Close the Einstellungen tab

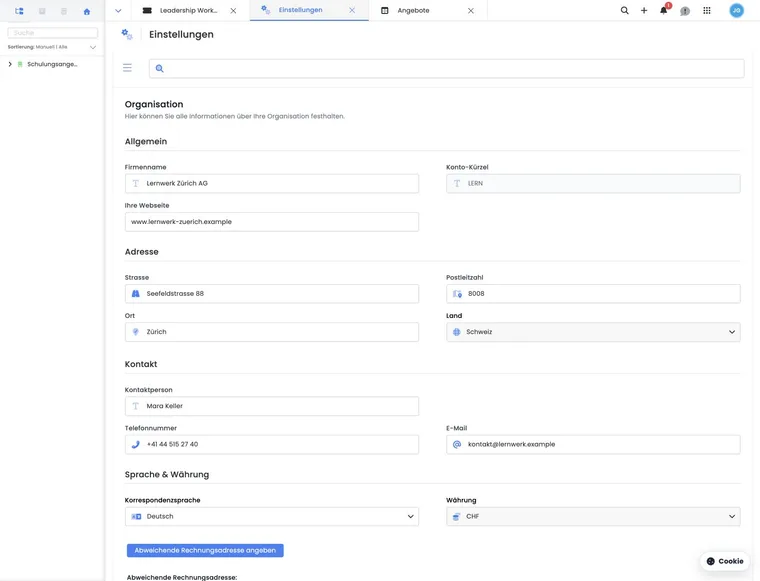click(352, 10)
